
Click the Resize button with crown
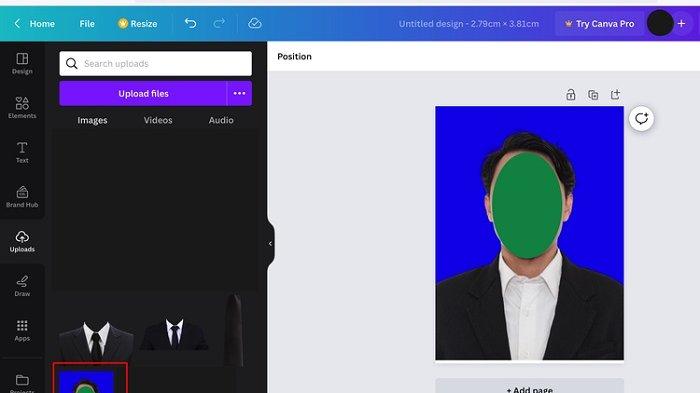(138, 24)
